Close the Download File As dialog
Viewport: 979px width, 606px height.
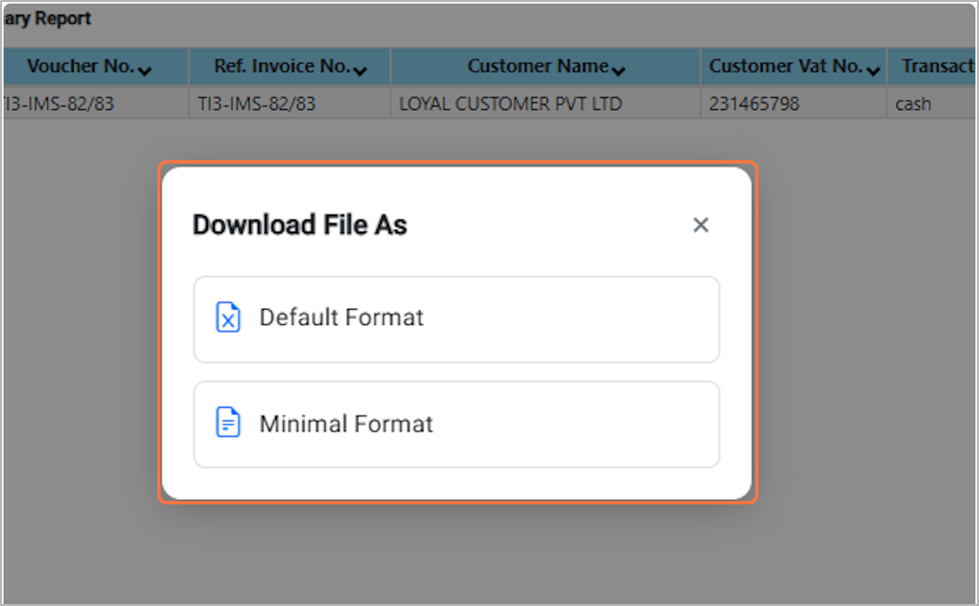(700, 225)
